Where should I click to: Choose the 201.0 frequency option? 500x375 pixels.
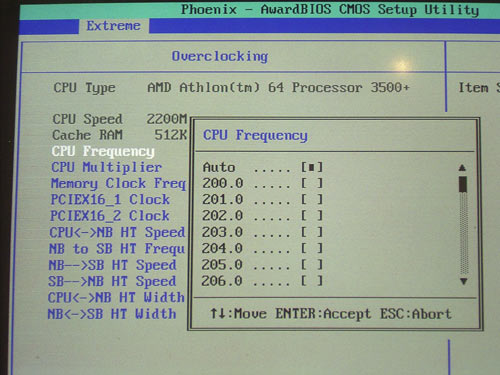click(263, 199)
